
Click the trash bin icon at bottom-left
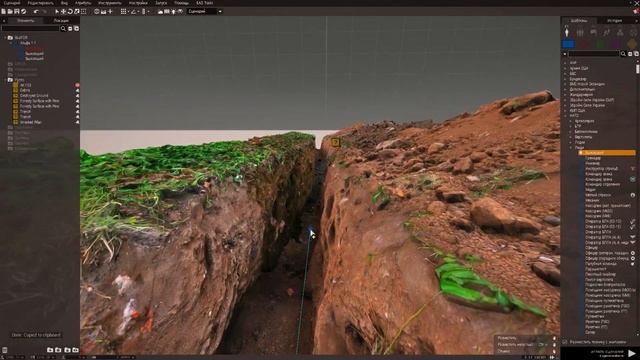pyautogui.click(x=4, y=350)
